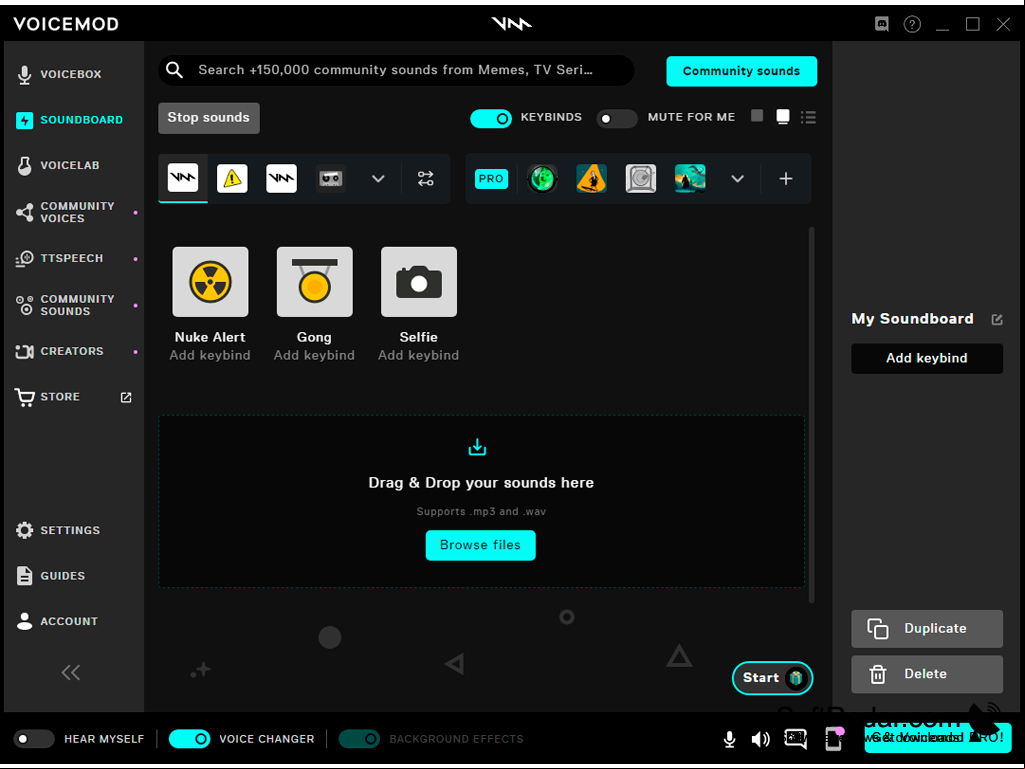Collapse the sidebar with the double chevron
Viewport: 1025px width, 769px height.
[x=71, y=672]
